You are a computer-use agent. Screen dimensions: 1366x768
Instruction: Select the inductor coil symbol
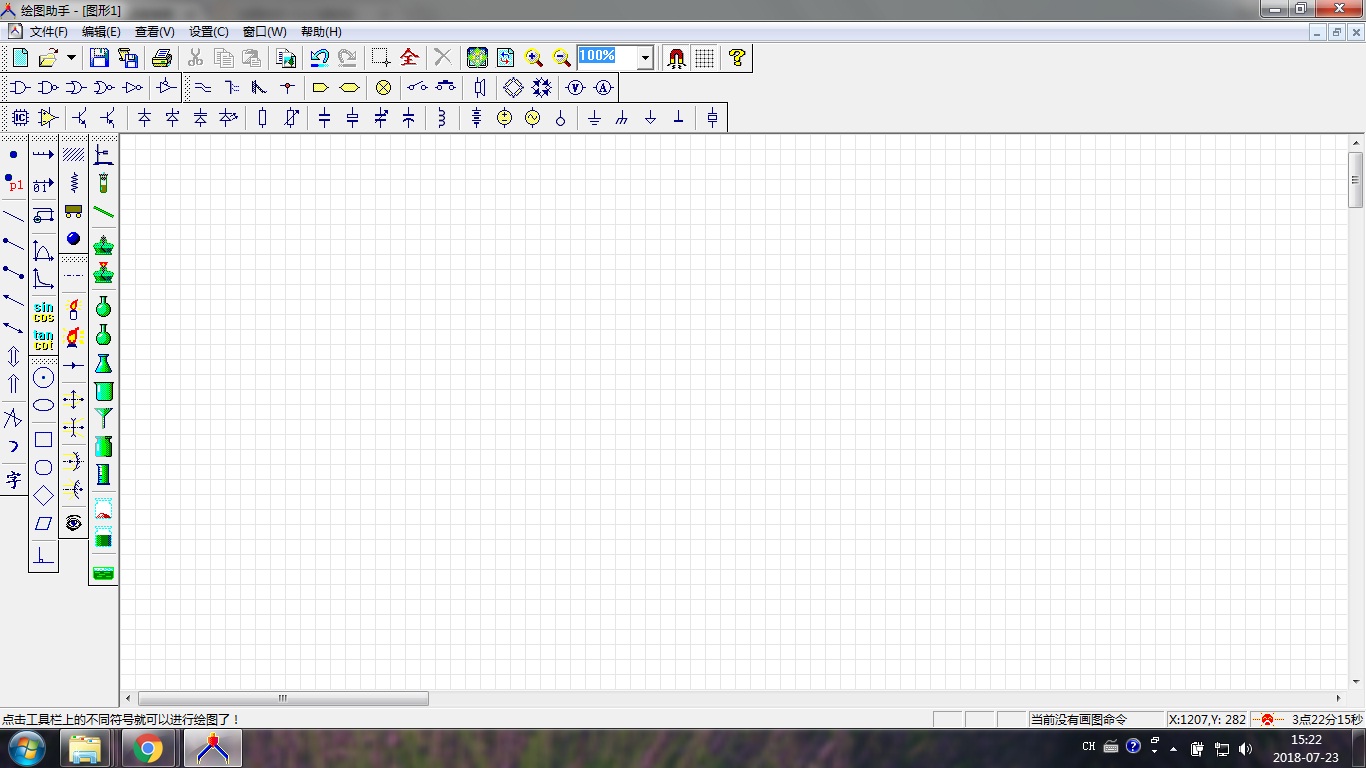coord(441,118)
